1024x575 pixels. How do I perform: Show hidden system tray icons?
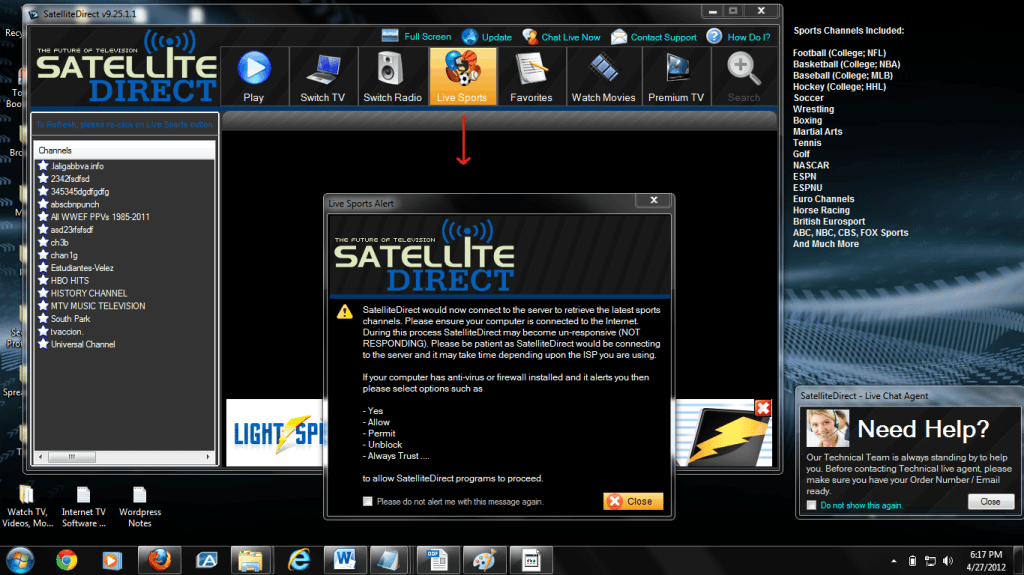(893, 561)
